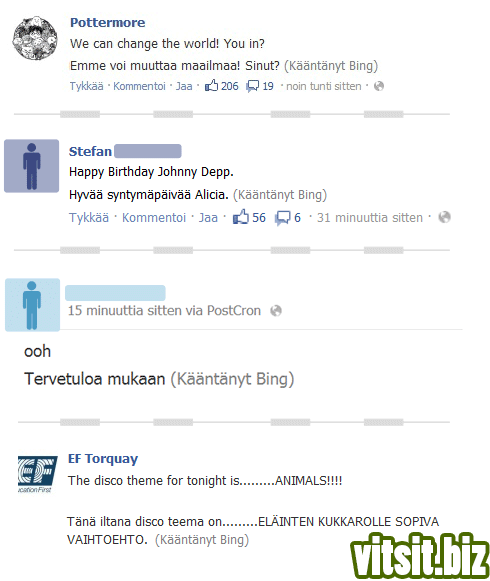This screenshot has width=490, height=581.
Task: Open Stefan profile name link
Action: pyautogui.click(x=90, y=151)
